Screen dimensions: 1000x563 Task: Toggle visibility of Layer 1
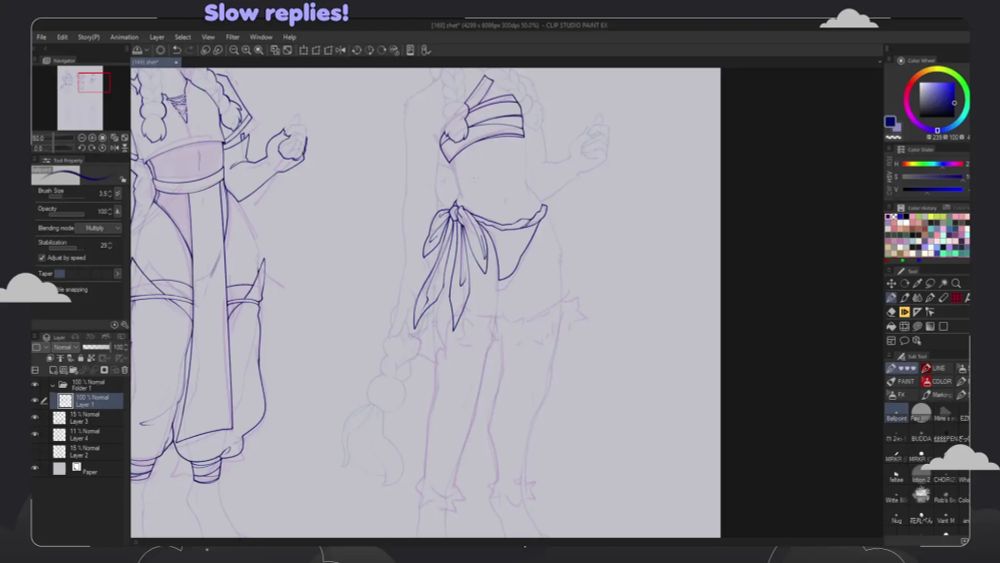pyautogui.click(x=35, y=400)
